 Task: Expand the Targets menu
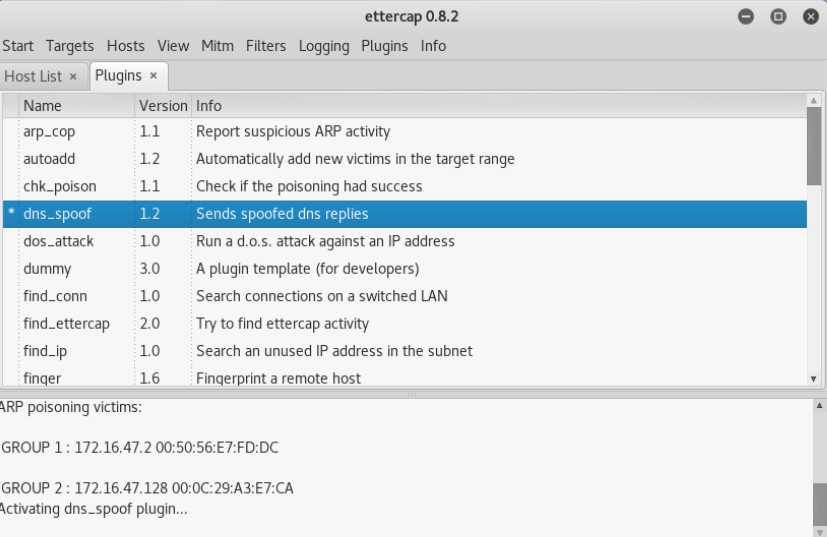click(x=70, y=46)
